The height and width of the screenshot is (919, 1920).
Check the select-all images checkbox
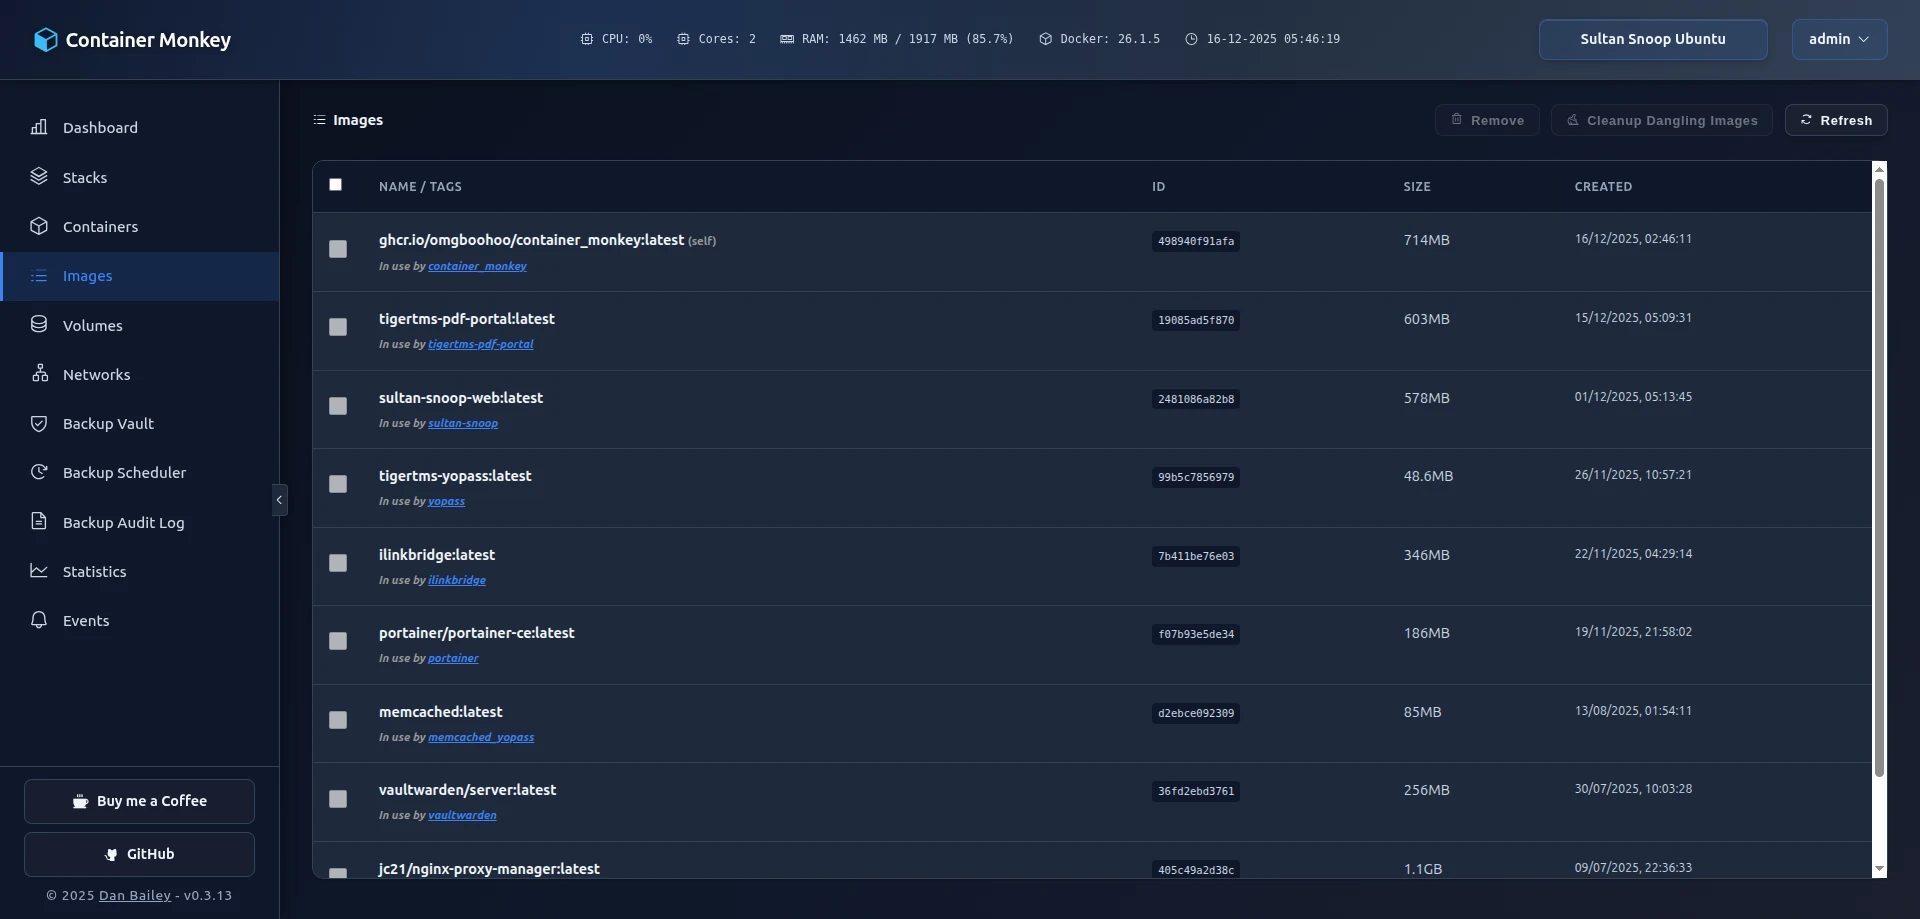(x=335, y=185)
